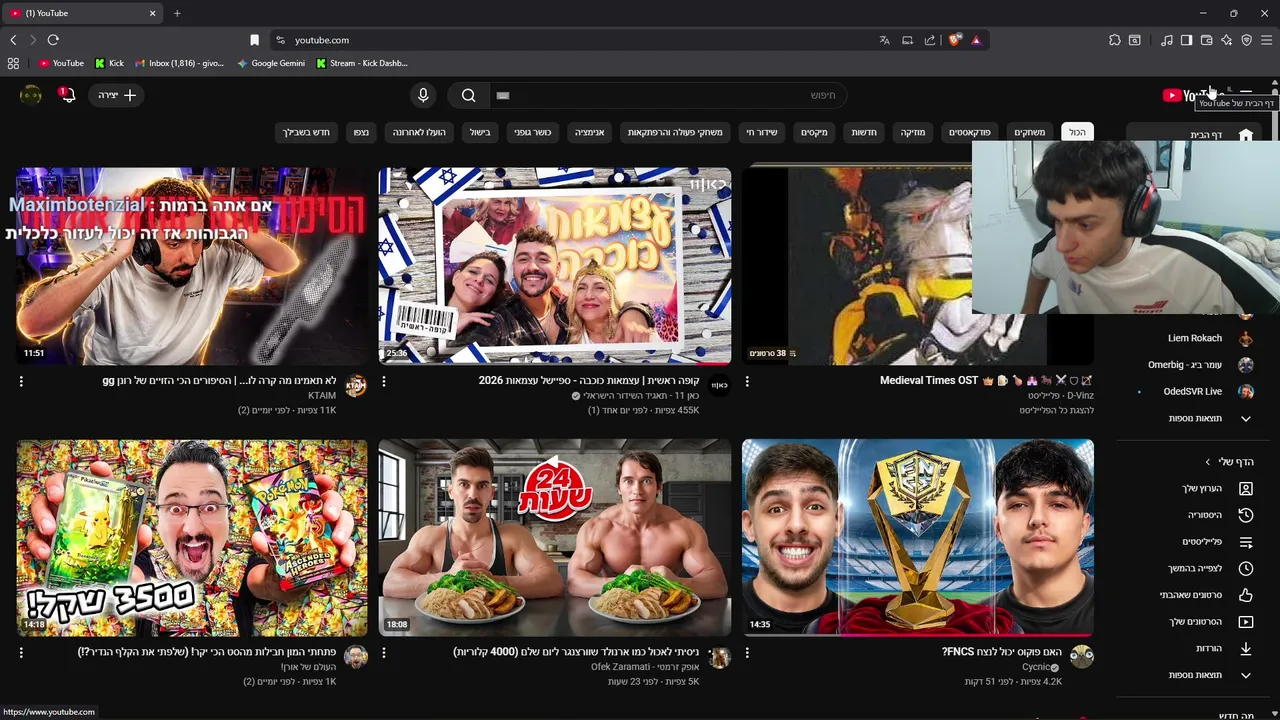Open the 3500 shekel Pokemon video thumbnail
This screenshot has width=1280, height=720.
click(x=192, y=538)
